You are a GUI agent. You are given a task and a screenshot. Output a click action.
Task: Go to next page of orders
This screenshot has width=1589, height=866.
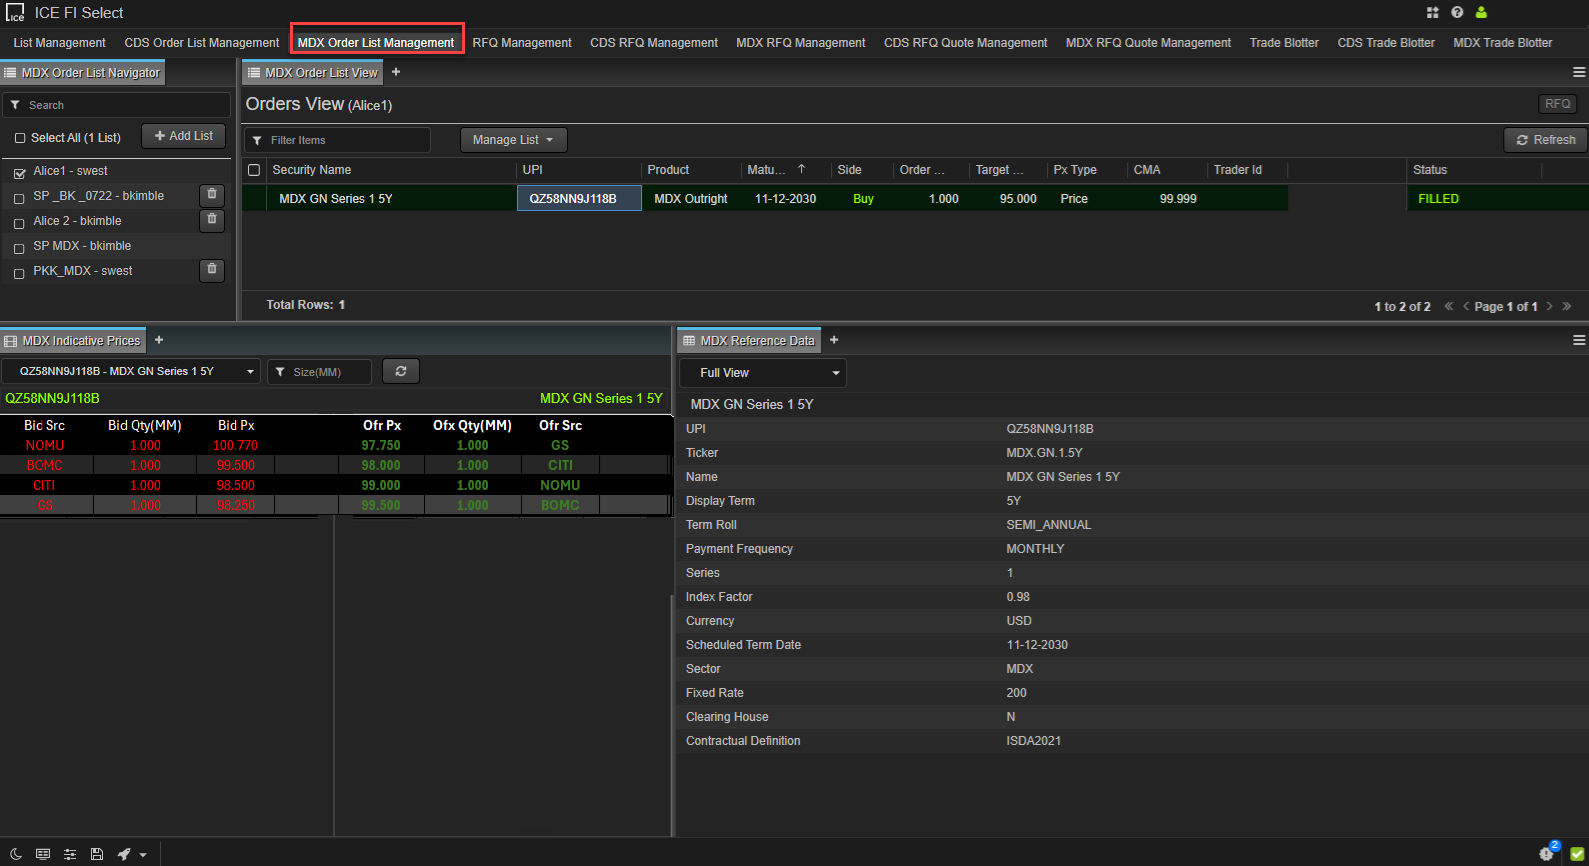pyautogui.click(x=1550, y=306)
